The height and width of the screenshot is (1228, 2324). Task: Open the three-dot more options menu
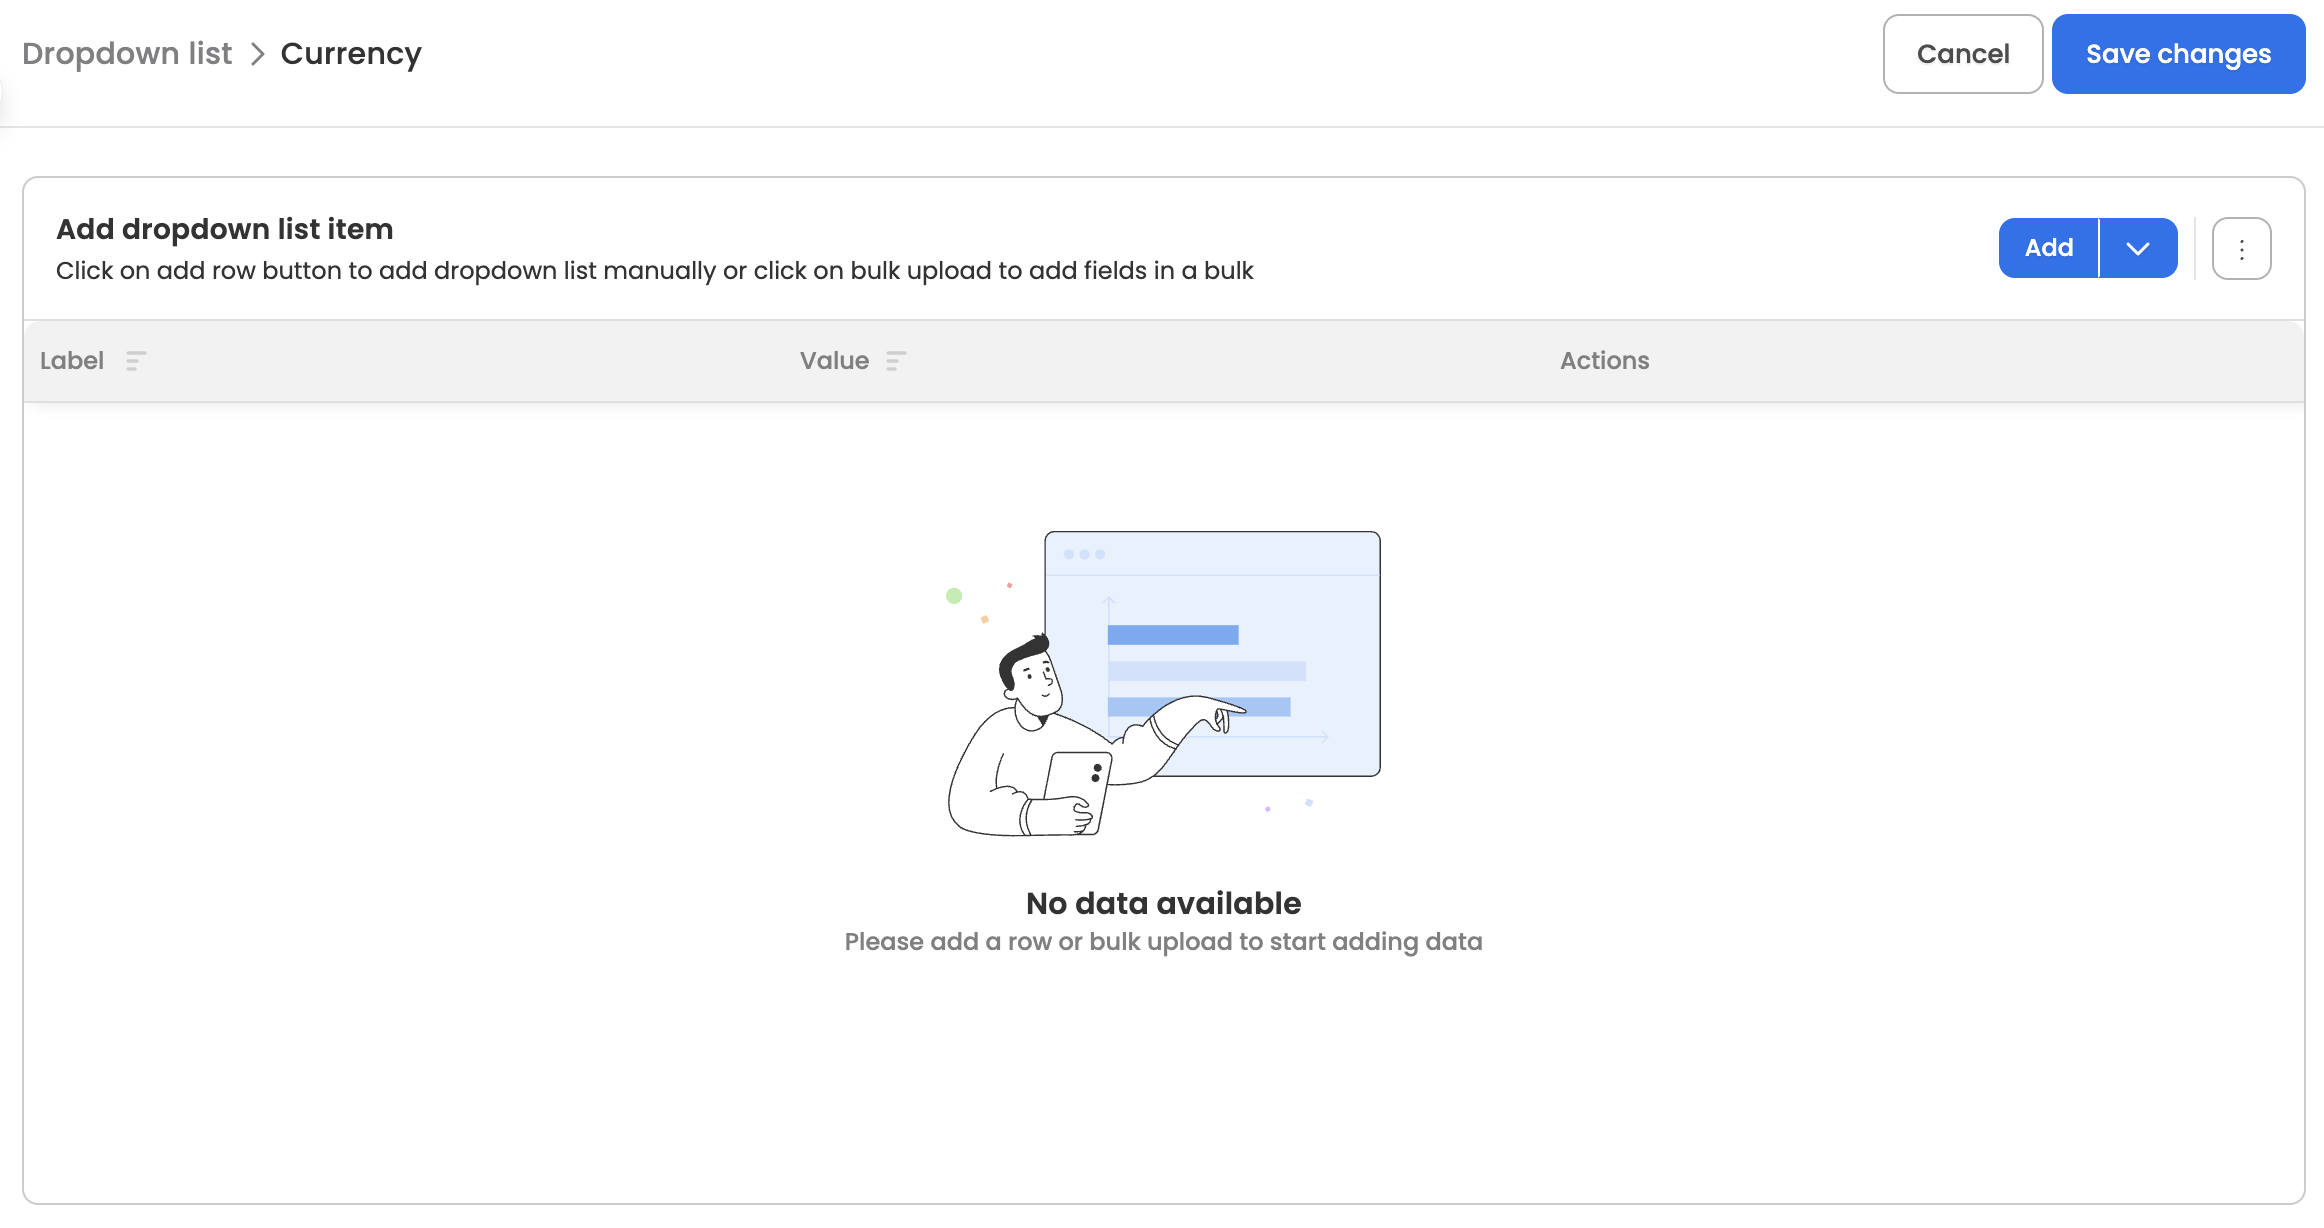pos(2241,248)
